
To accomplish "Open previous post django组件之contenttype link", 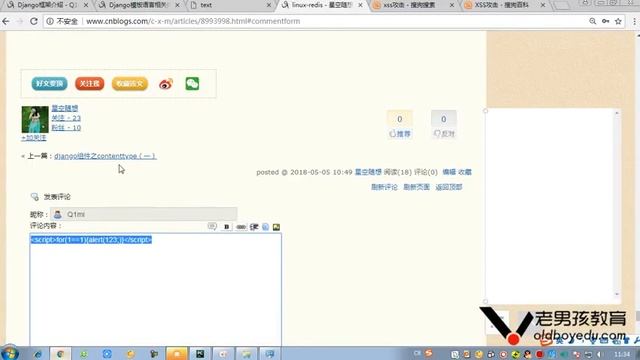I will (105, 156).
